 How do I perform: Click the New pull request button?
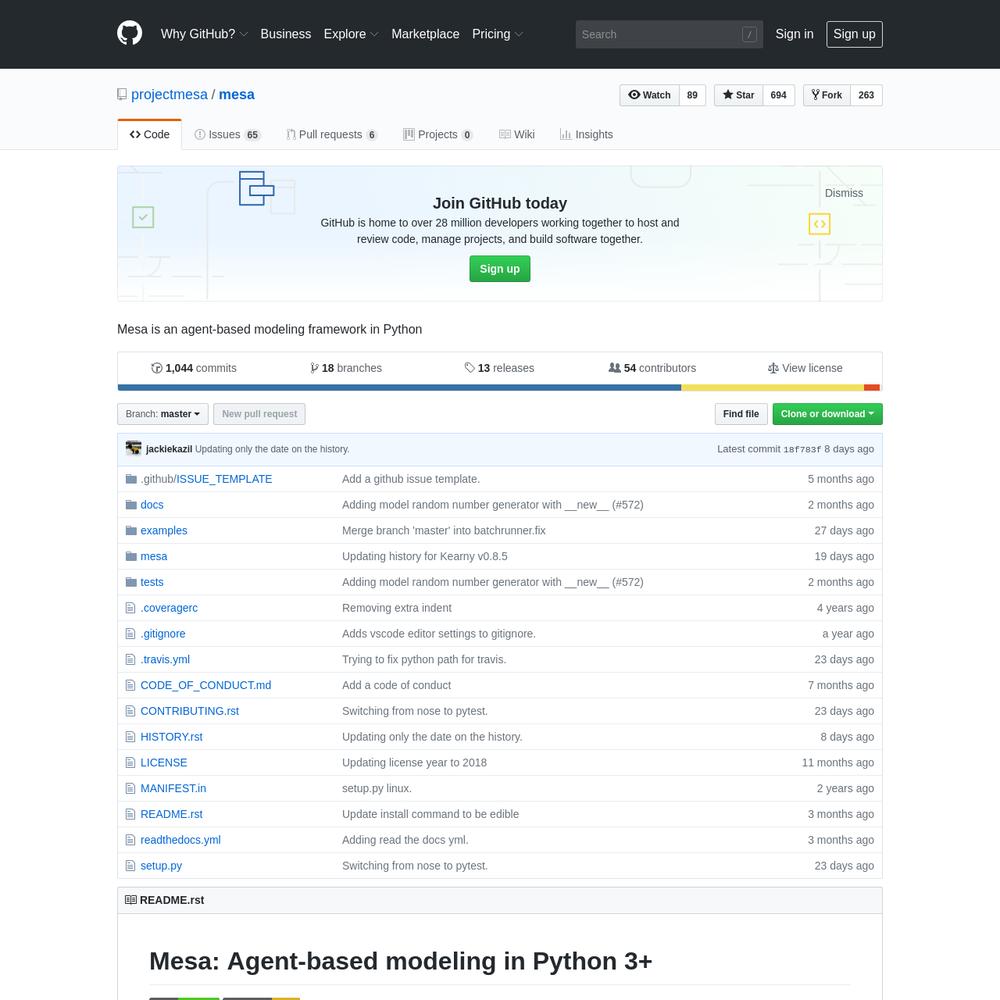(x=259, y=414)
